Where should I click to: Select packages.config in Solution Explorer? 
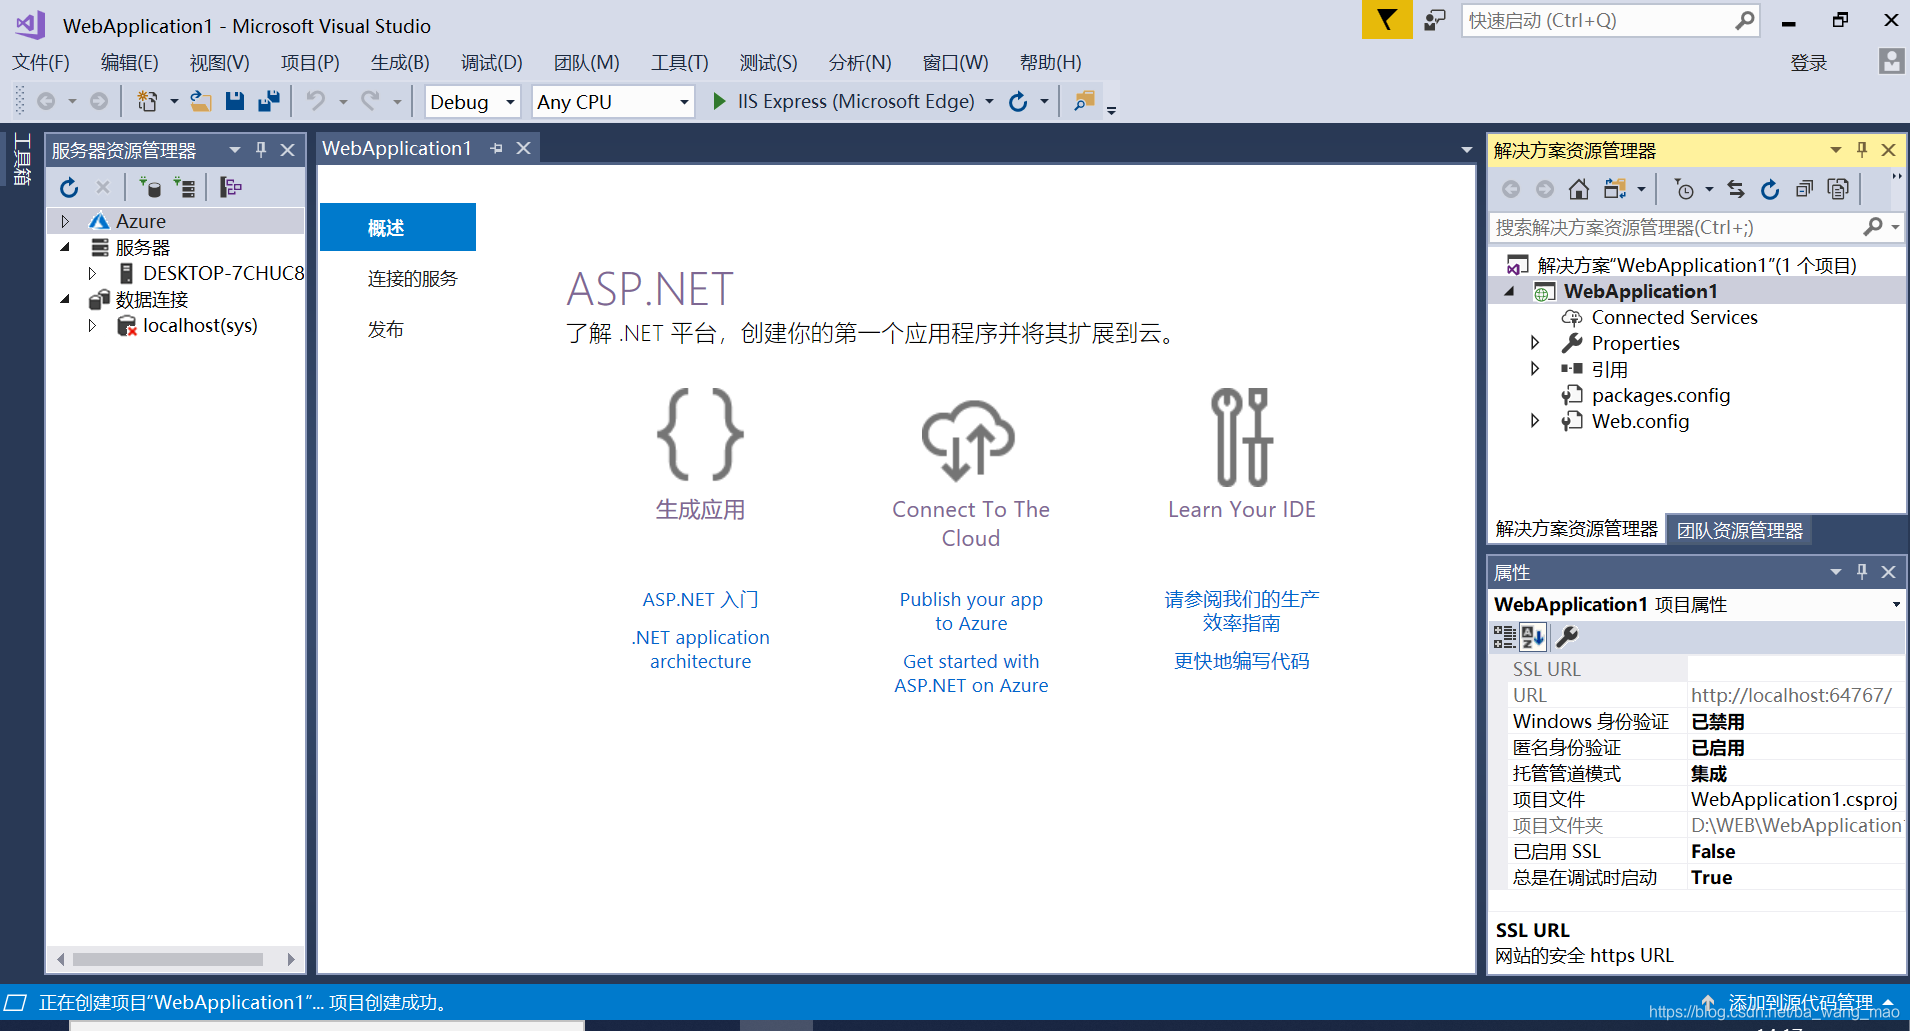(1661, 395)
